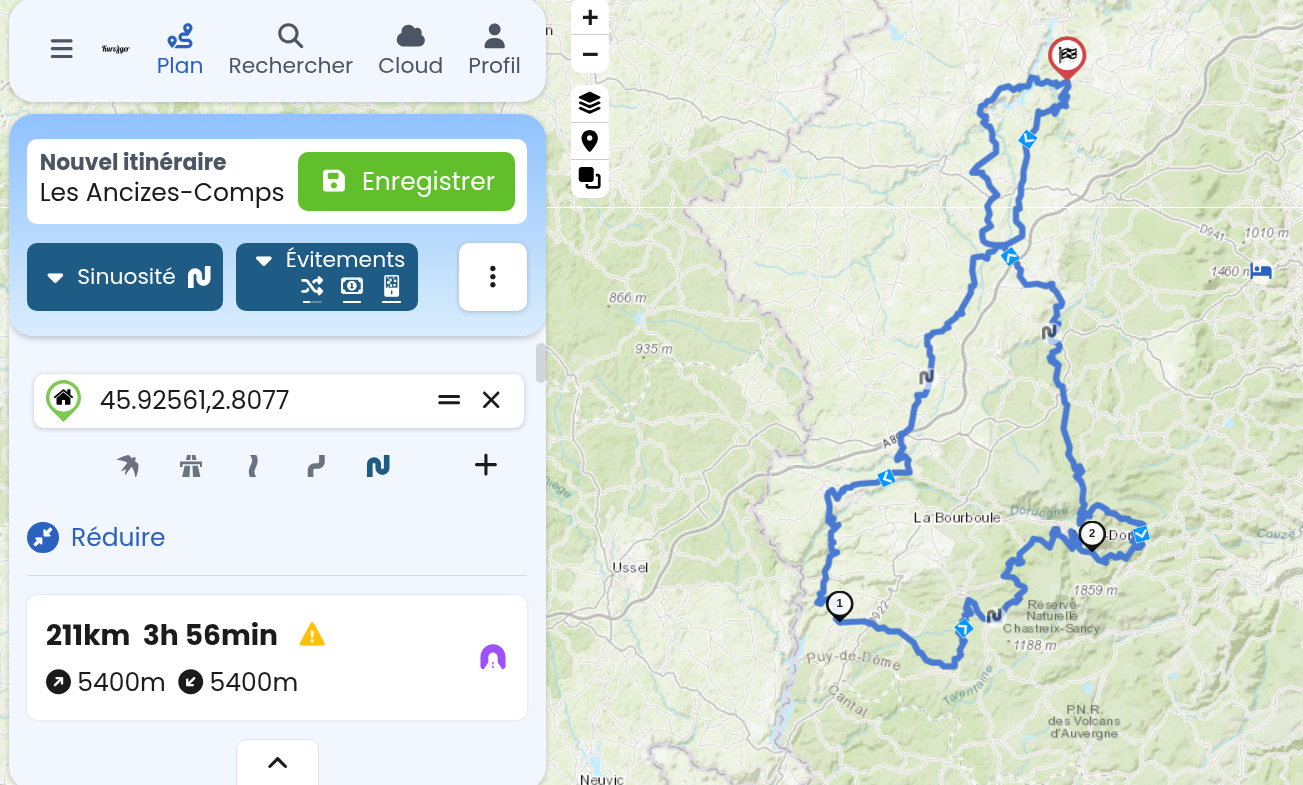Open the Profil page
Viewport: 1303px width, 785px height.
(494, 51)
